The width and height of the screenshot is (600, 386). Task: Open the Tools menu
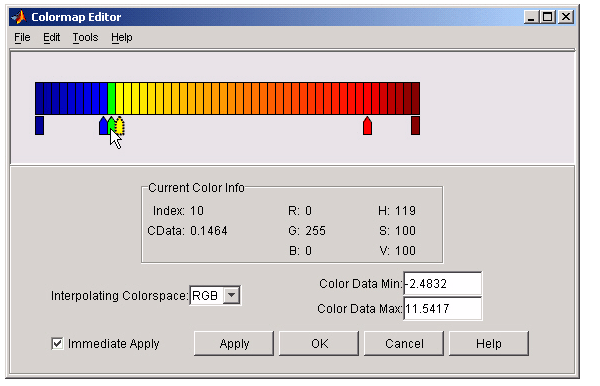point(85,37)
